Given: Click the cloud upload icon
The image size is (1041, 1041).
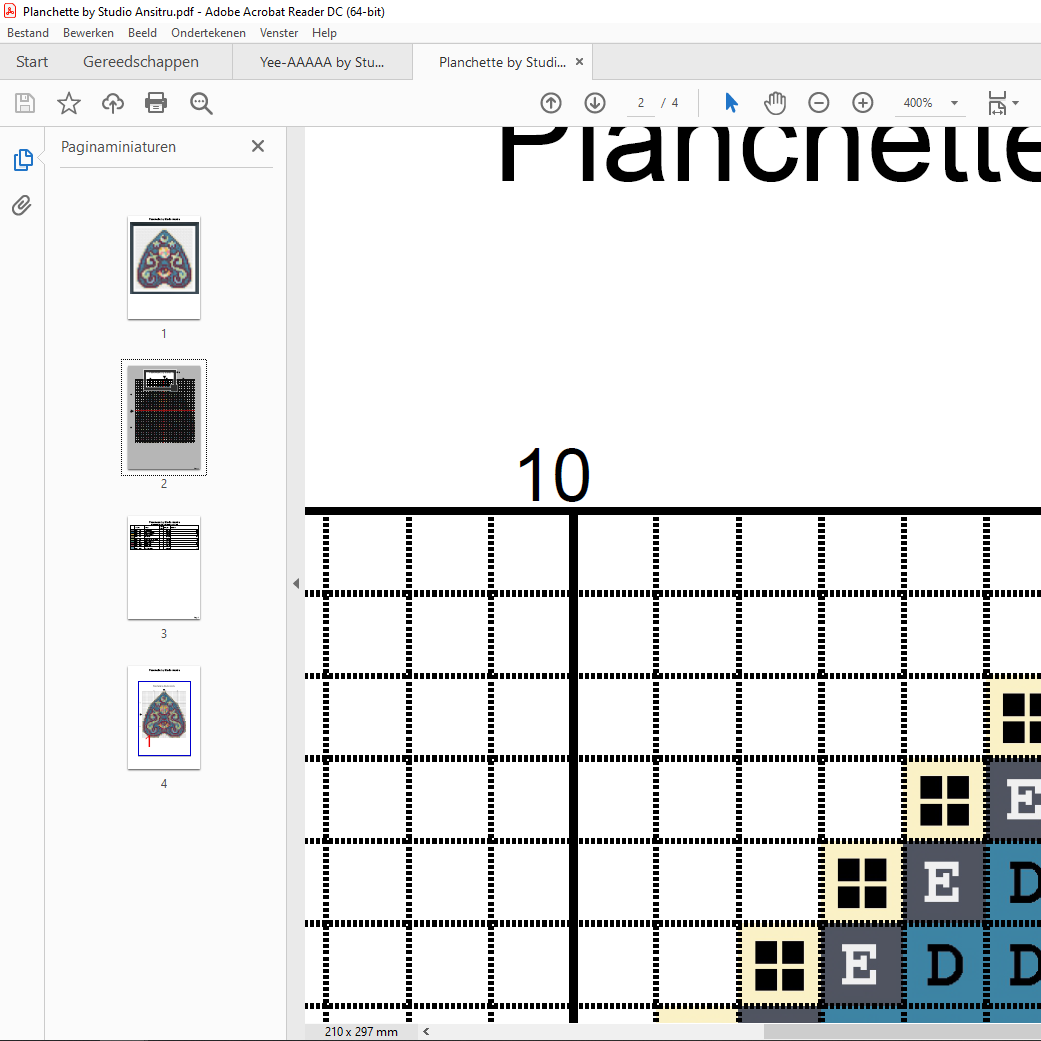Looking at the screenshot, I should click(x=113, y=103).
